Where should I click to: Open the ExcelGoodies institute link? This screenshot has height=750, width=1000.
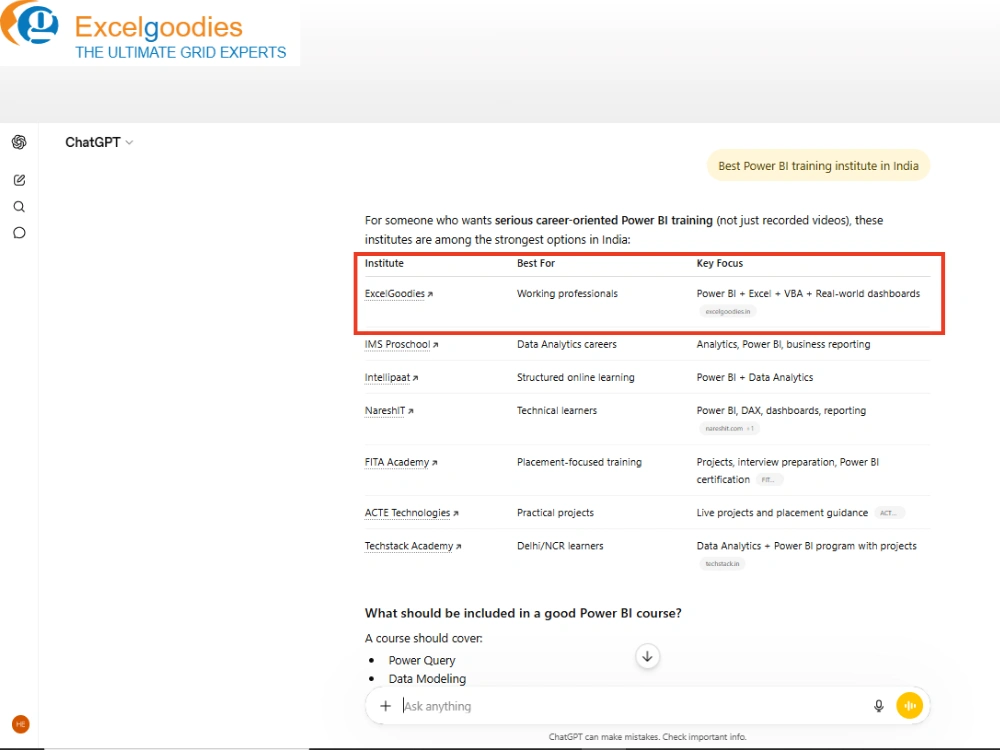(x=399, y=293)
